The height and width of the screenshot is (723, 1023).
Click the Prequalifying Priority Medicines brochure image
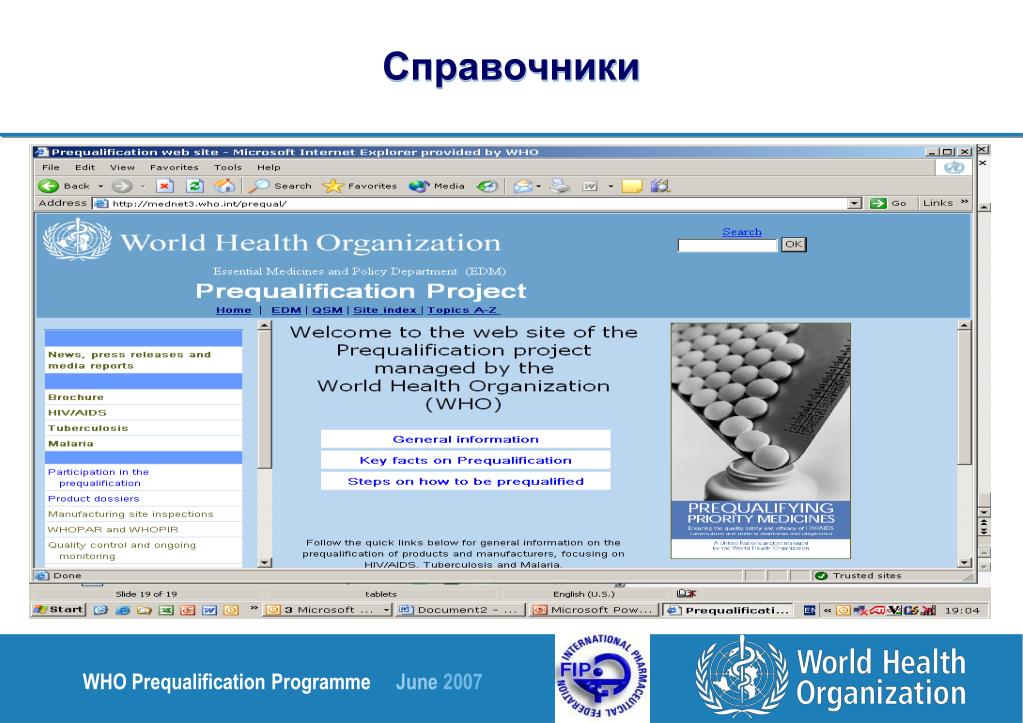761,441
